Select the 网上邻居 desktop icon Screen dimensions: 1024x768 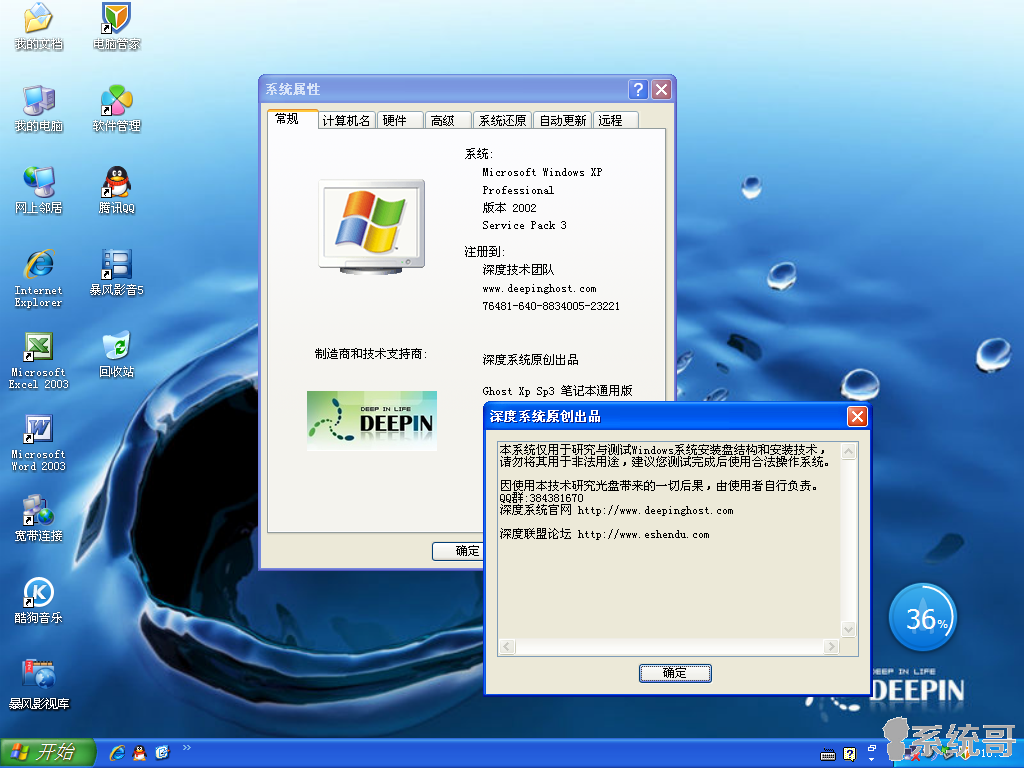coord(39,190)
